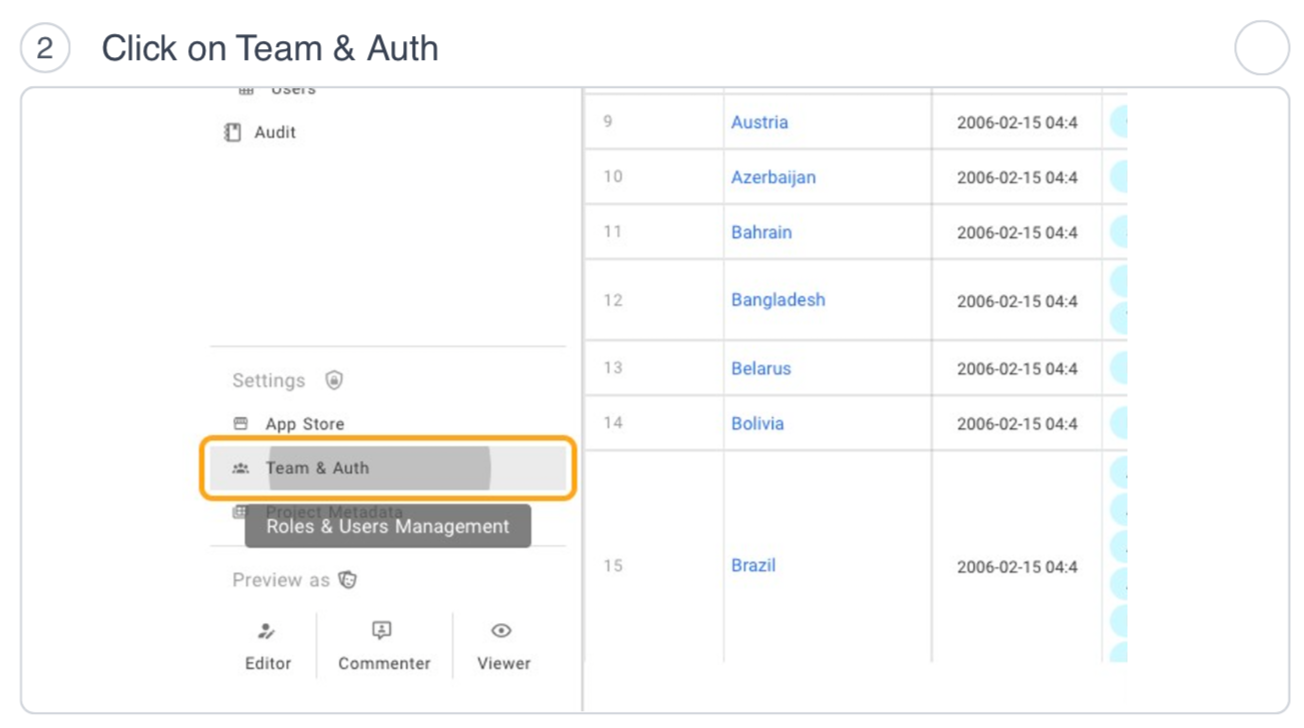1304x728 pixels.
Task: Open the Bolivia link
Action: point(757,423)
